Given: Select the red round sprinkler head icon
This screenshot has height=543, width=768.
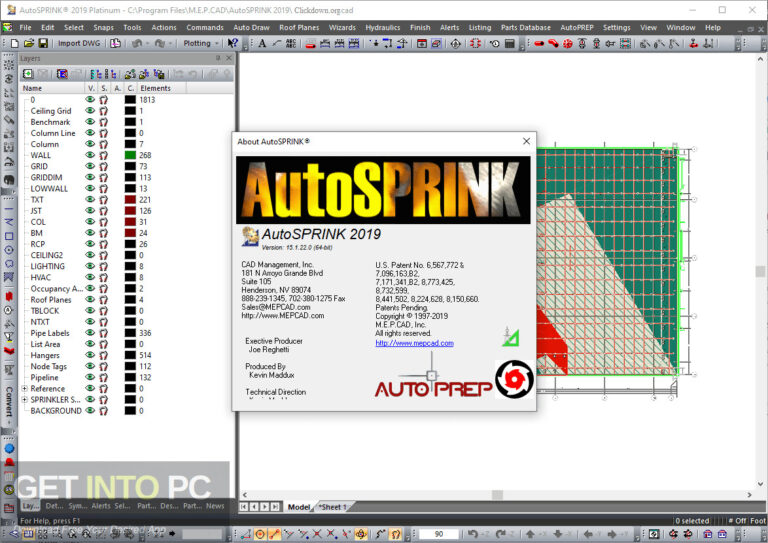Looking at the screenshot, I should pyautogui.click(x=567, y=44).
